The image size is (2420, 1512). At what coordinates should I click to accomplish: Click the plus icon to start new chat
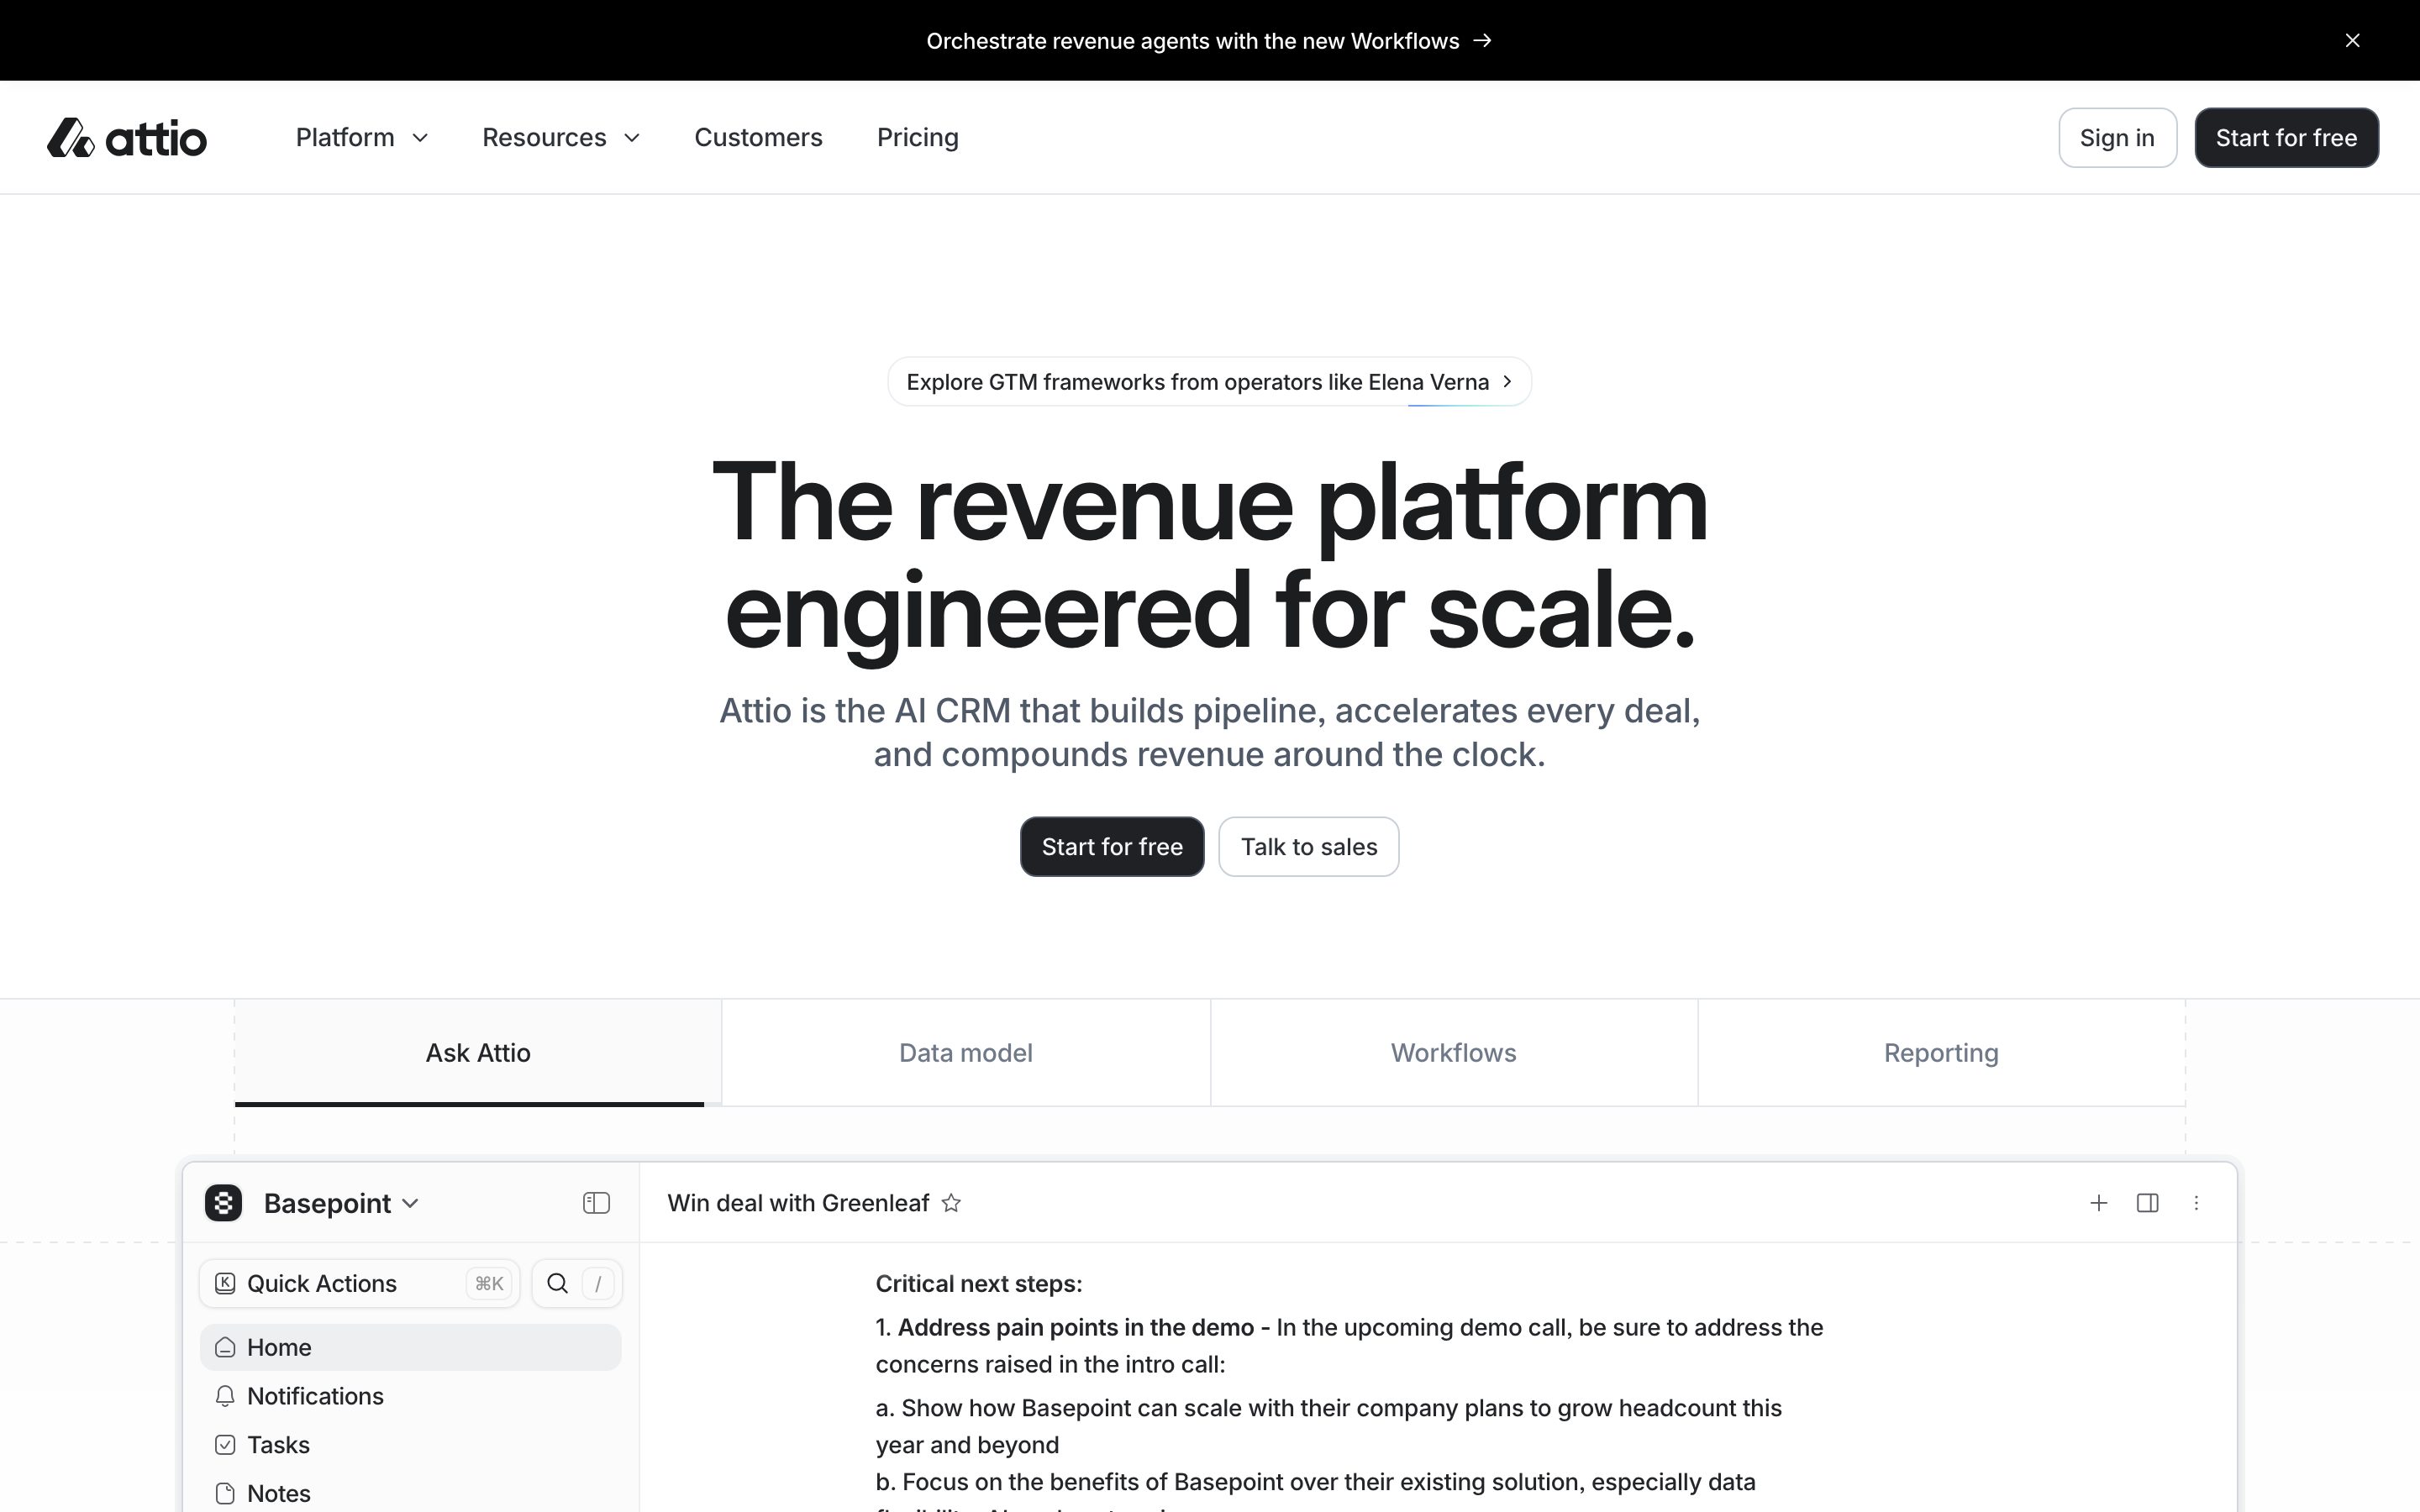coord(2099,1203)
